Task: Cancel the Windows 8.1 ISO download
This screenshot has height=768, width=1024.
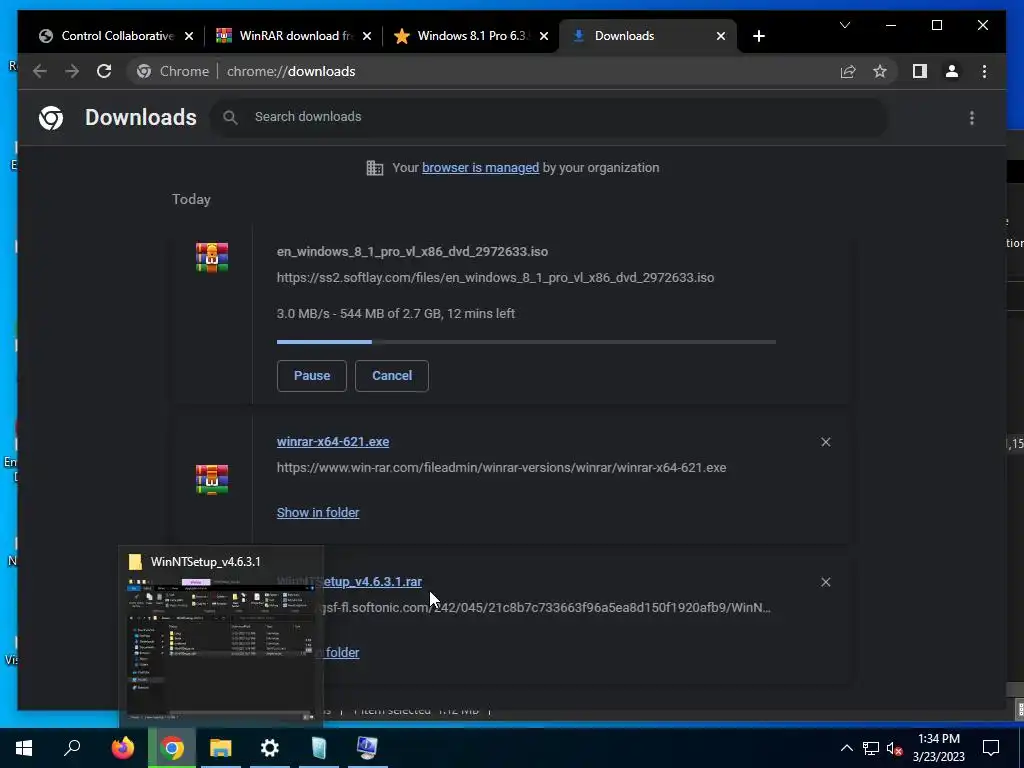Action: coord(392,376)
